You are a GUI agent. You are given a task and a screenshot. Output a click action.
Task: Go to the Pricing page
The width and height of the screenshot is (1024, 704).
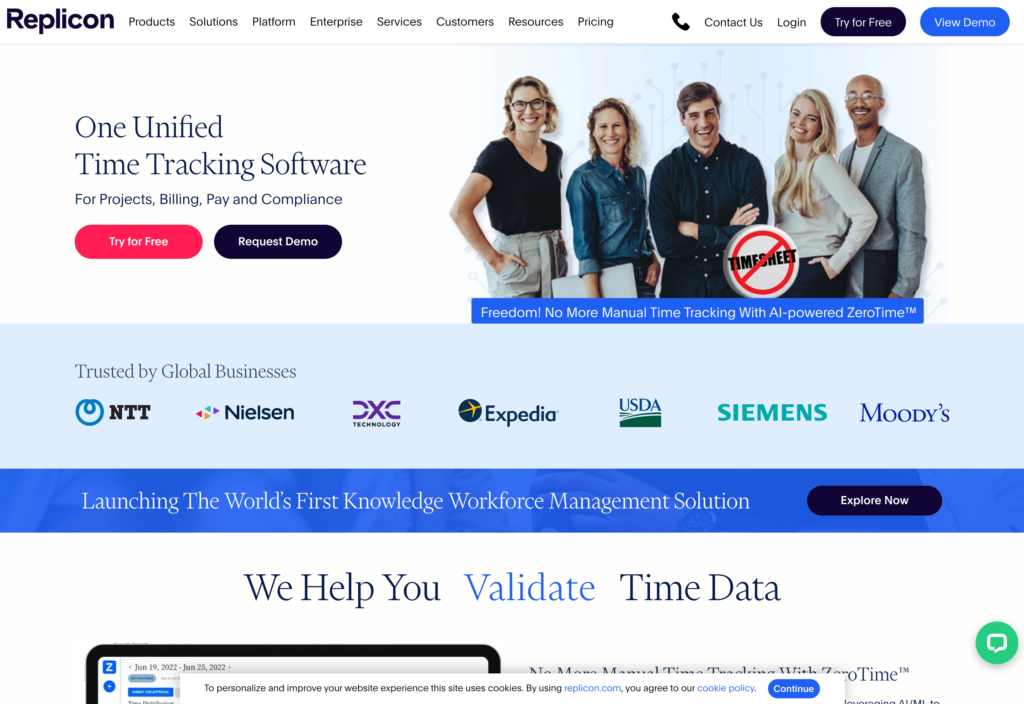click(596, 22)
